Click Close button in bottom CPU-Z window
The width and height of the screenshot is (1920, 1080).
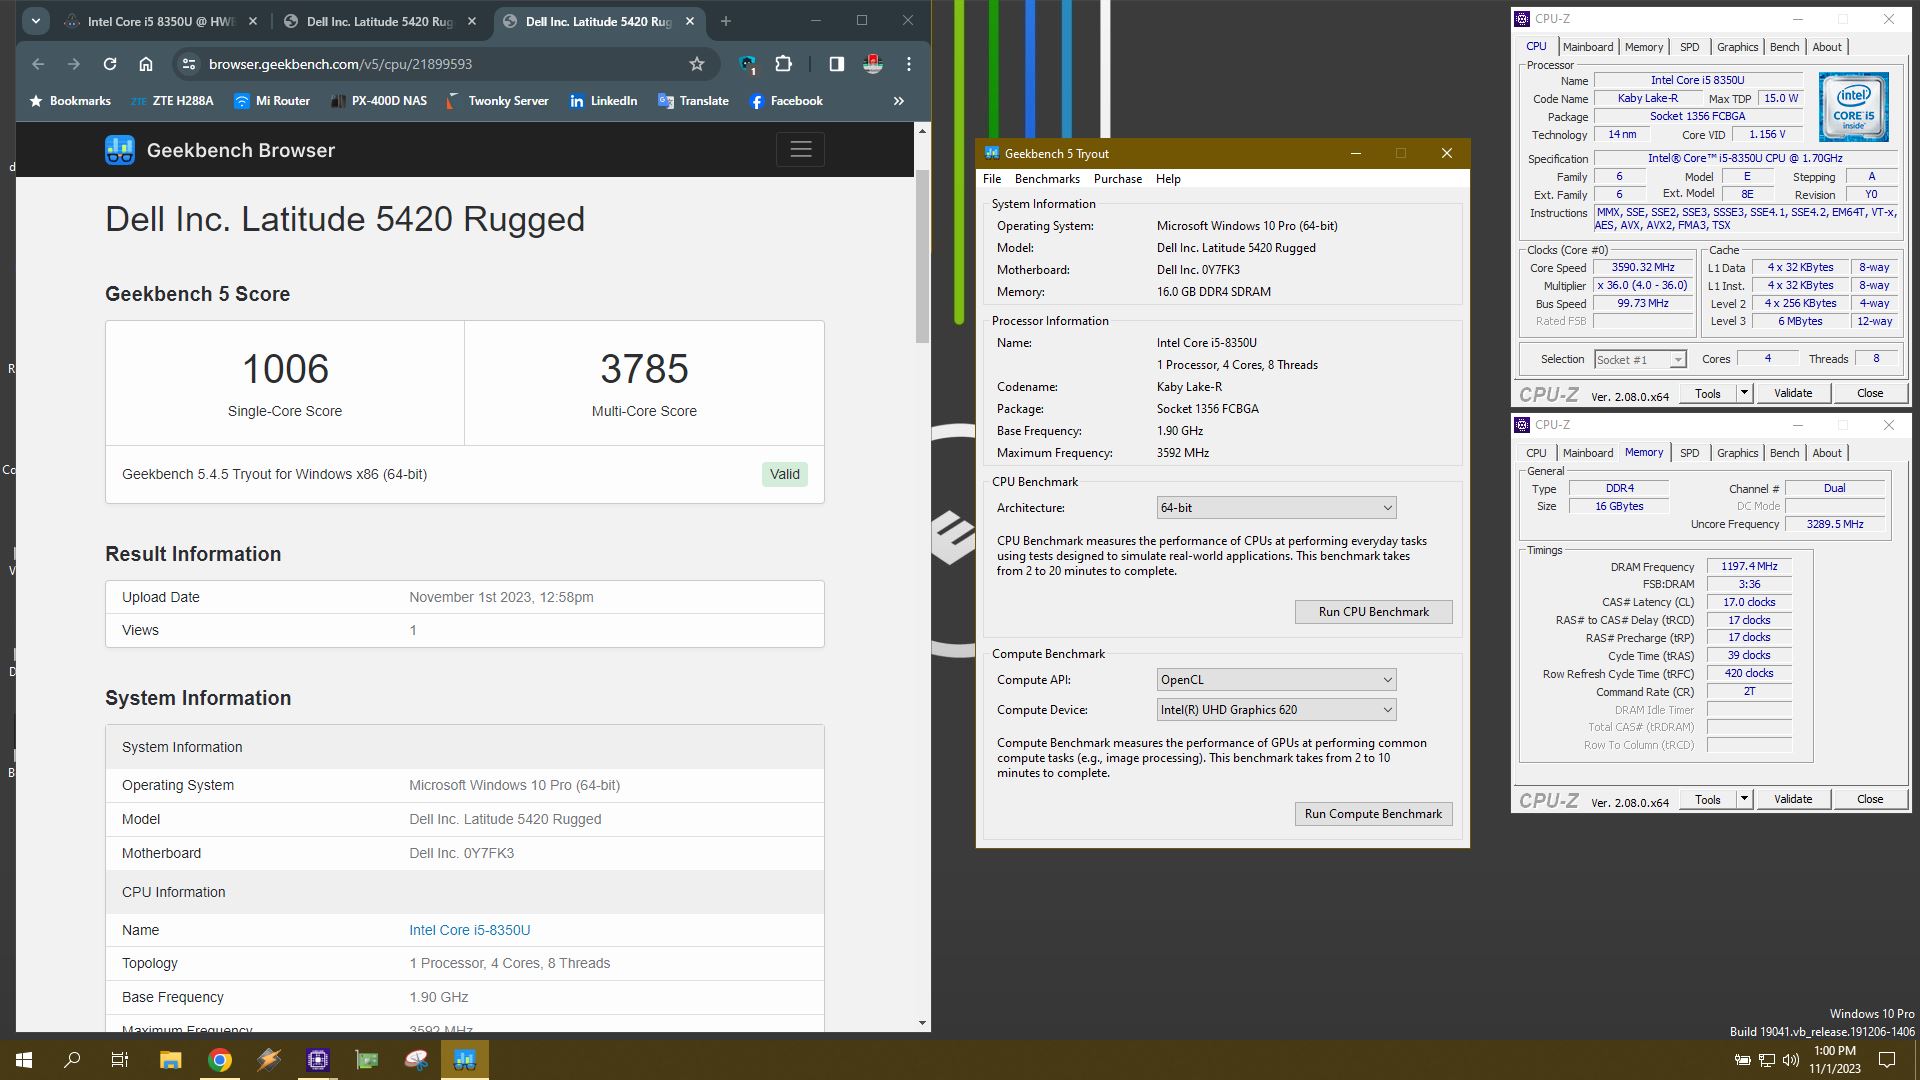(x=1869, y=799)
